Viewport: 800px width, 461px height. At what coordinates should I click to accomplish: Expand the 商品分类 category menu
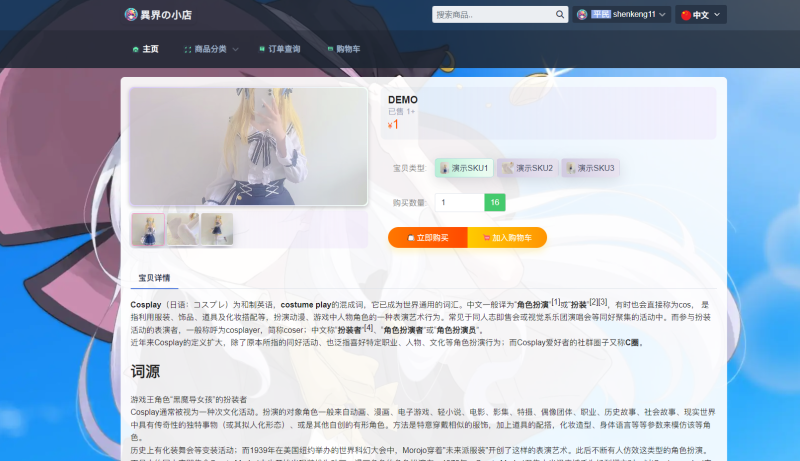(211, 49)
